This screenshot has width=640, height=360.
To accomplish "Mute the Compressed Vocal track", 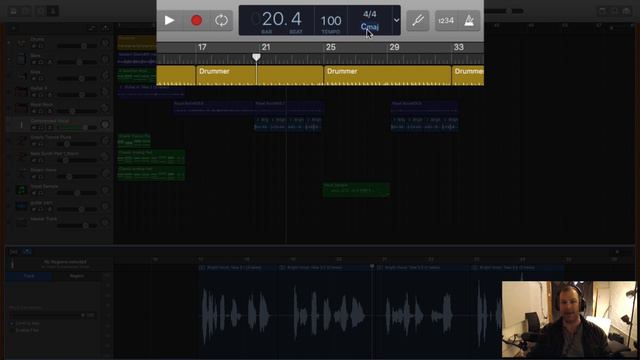I will pyautogui.click(x=34, y=128).
